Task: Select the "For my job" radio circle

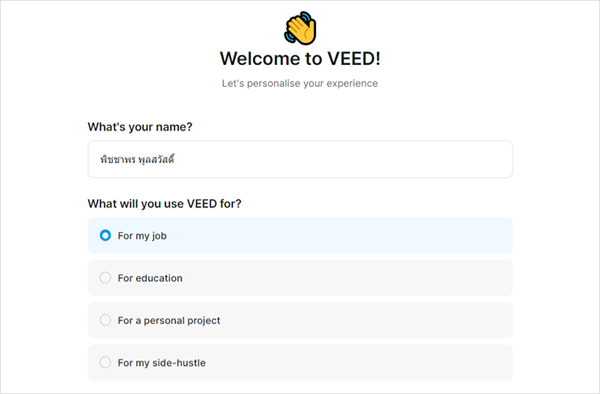Action: [105, 235]
